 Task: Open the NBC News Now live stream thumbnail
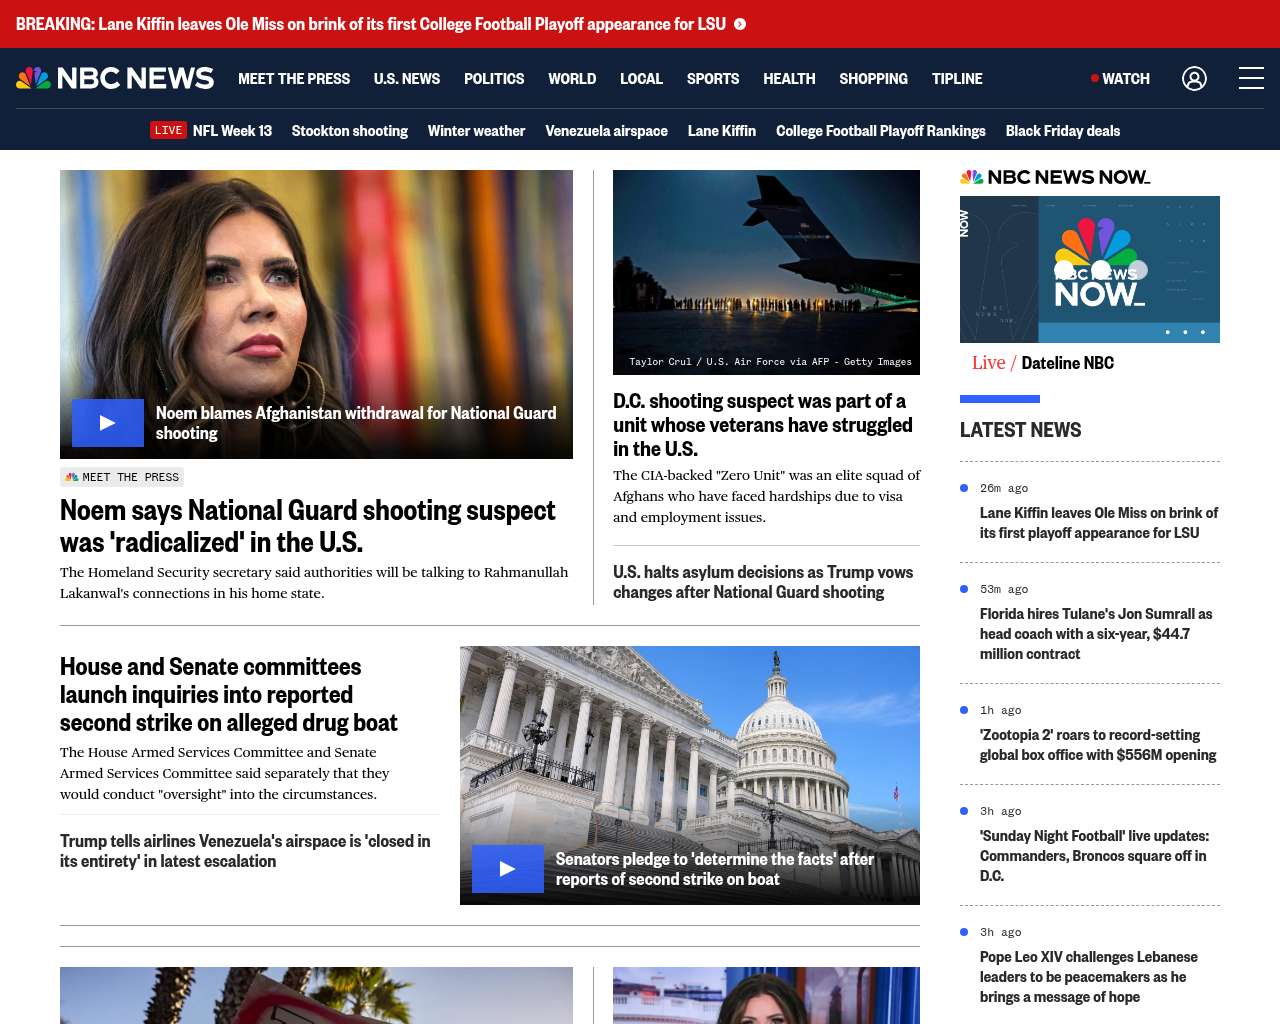pyautogui.click(x=1090, y=269)
